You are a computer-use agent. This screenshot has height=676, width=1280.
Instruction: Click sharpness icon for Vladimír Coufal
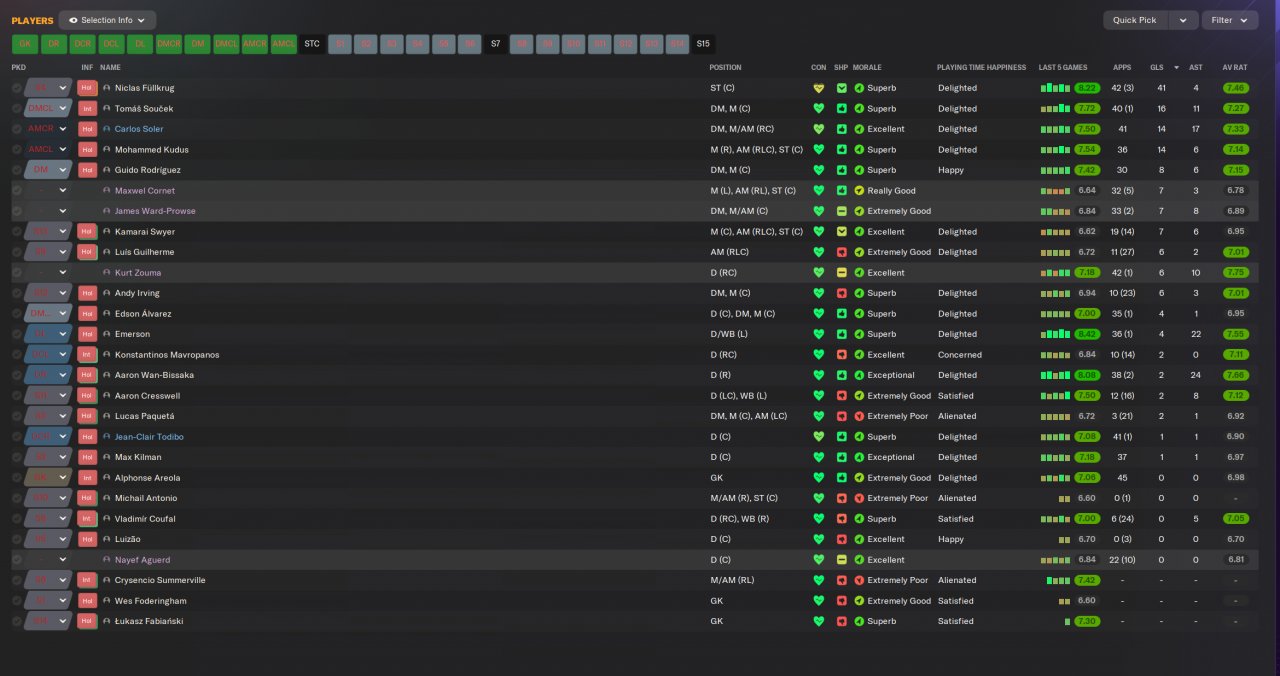click(842, 519)
